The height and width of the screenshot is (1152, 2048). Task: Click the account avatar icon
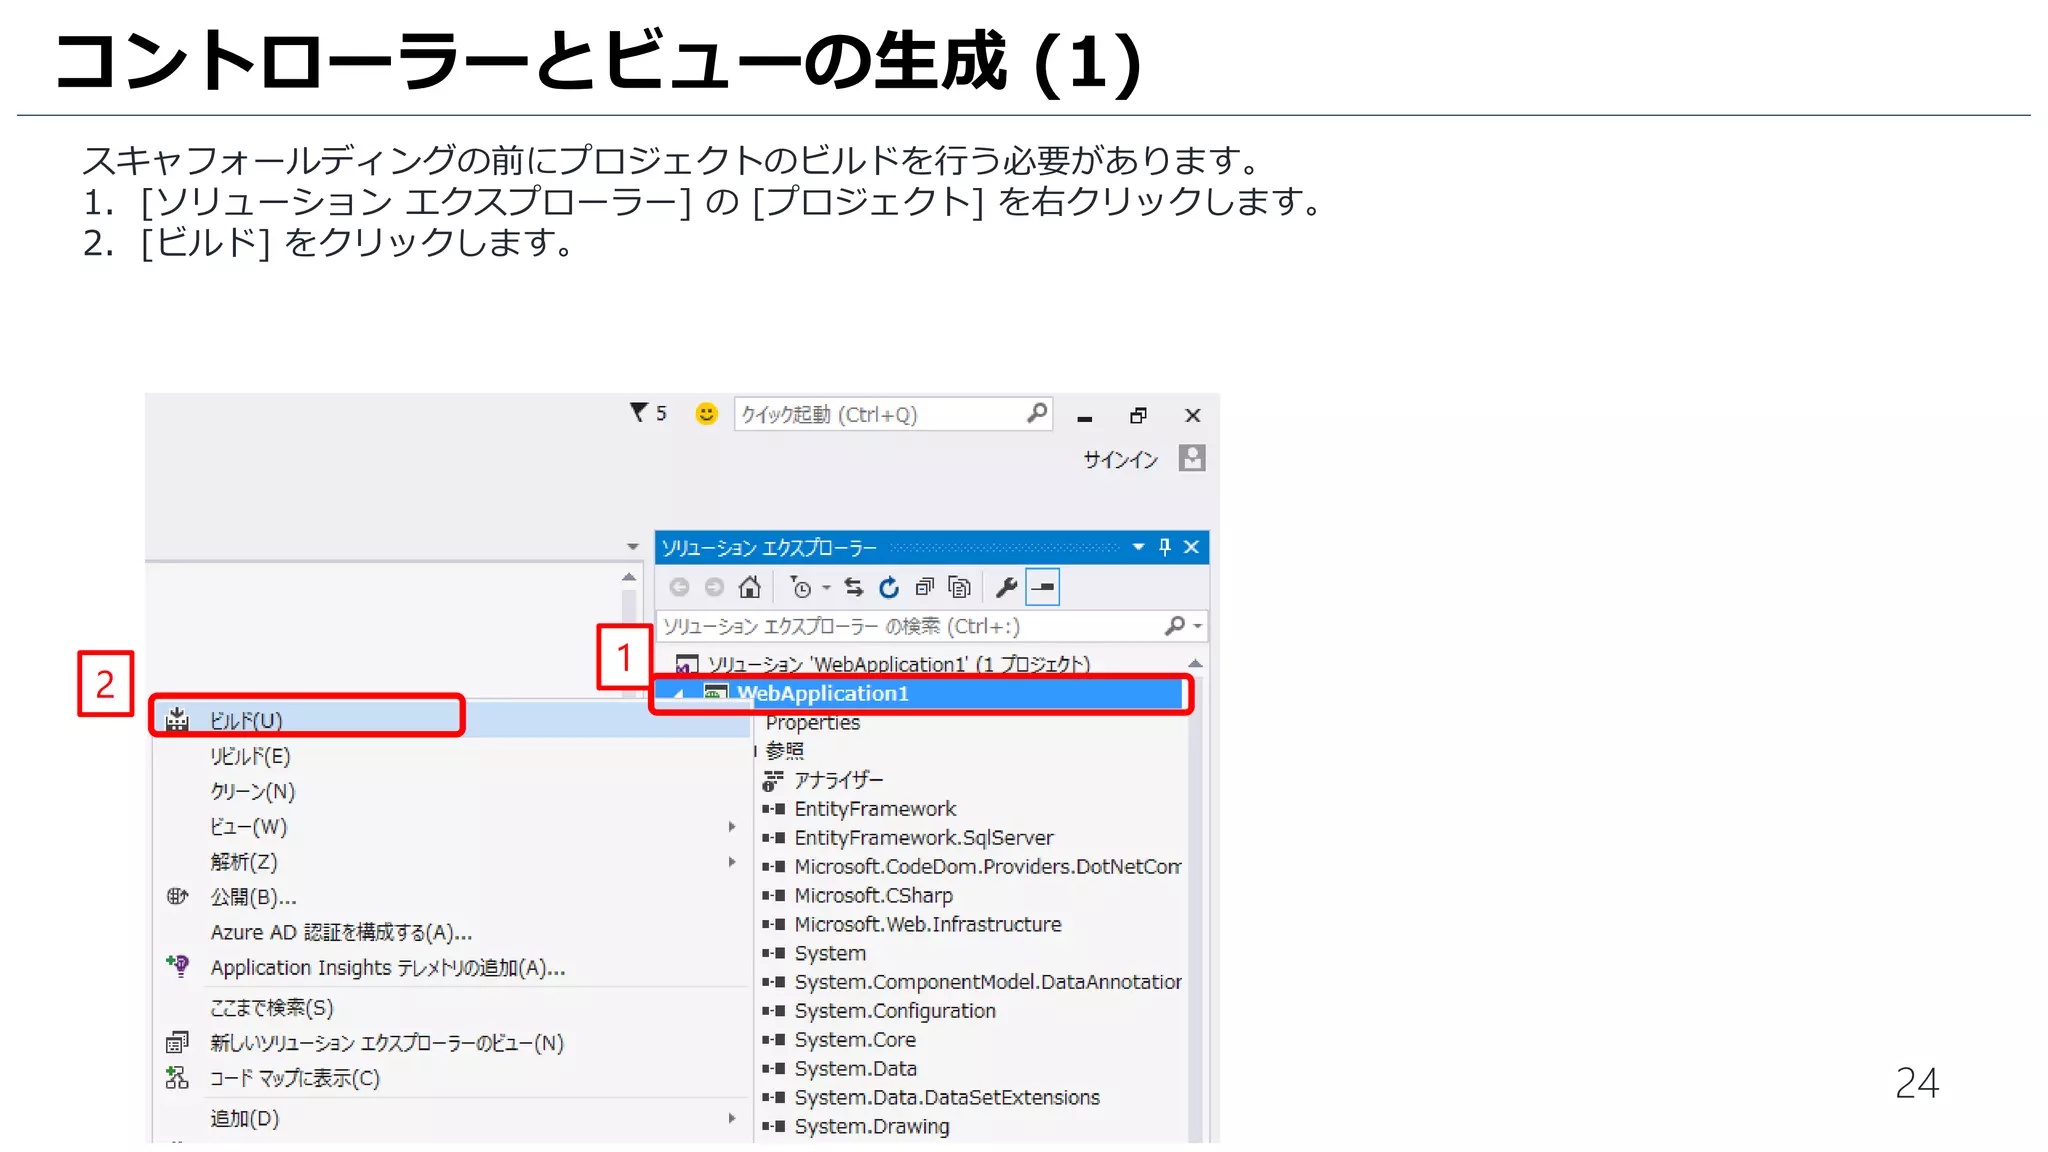pos(1192,458)
